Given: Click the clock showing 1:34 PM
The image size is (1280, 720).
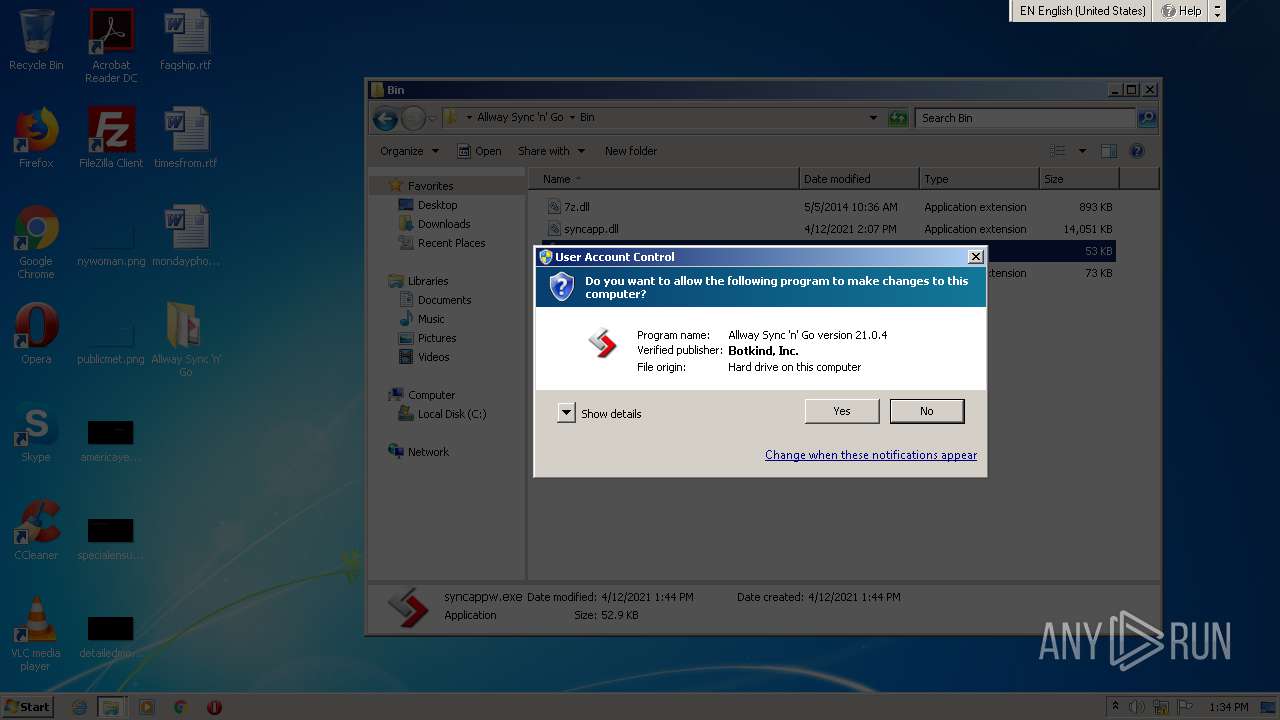Looking at the screenshot, I should [x=1228, y=707].
